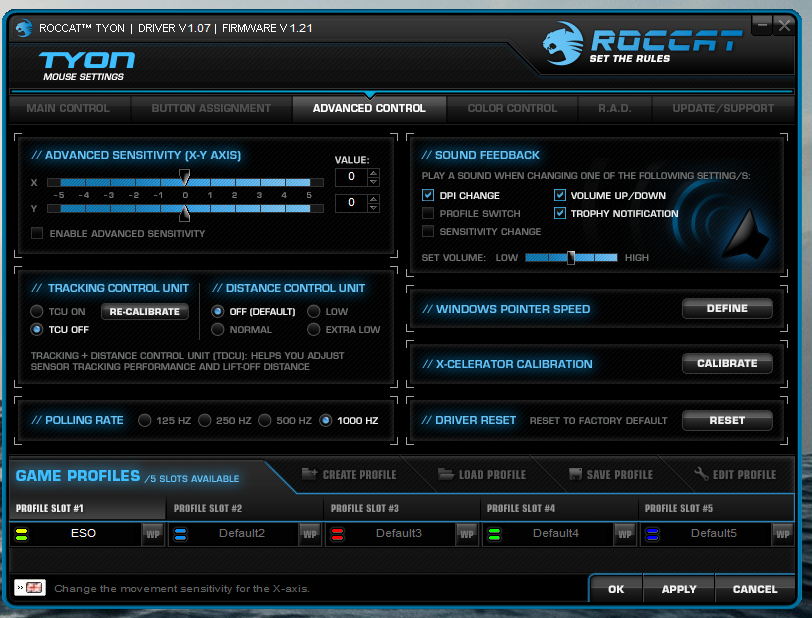The image size is (812, 618).
Task: Select Profile Slot #3 tab
Action: [x=402, y=508]
